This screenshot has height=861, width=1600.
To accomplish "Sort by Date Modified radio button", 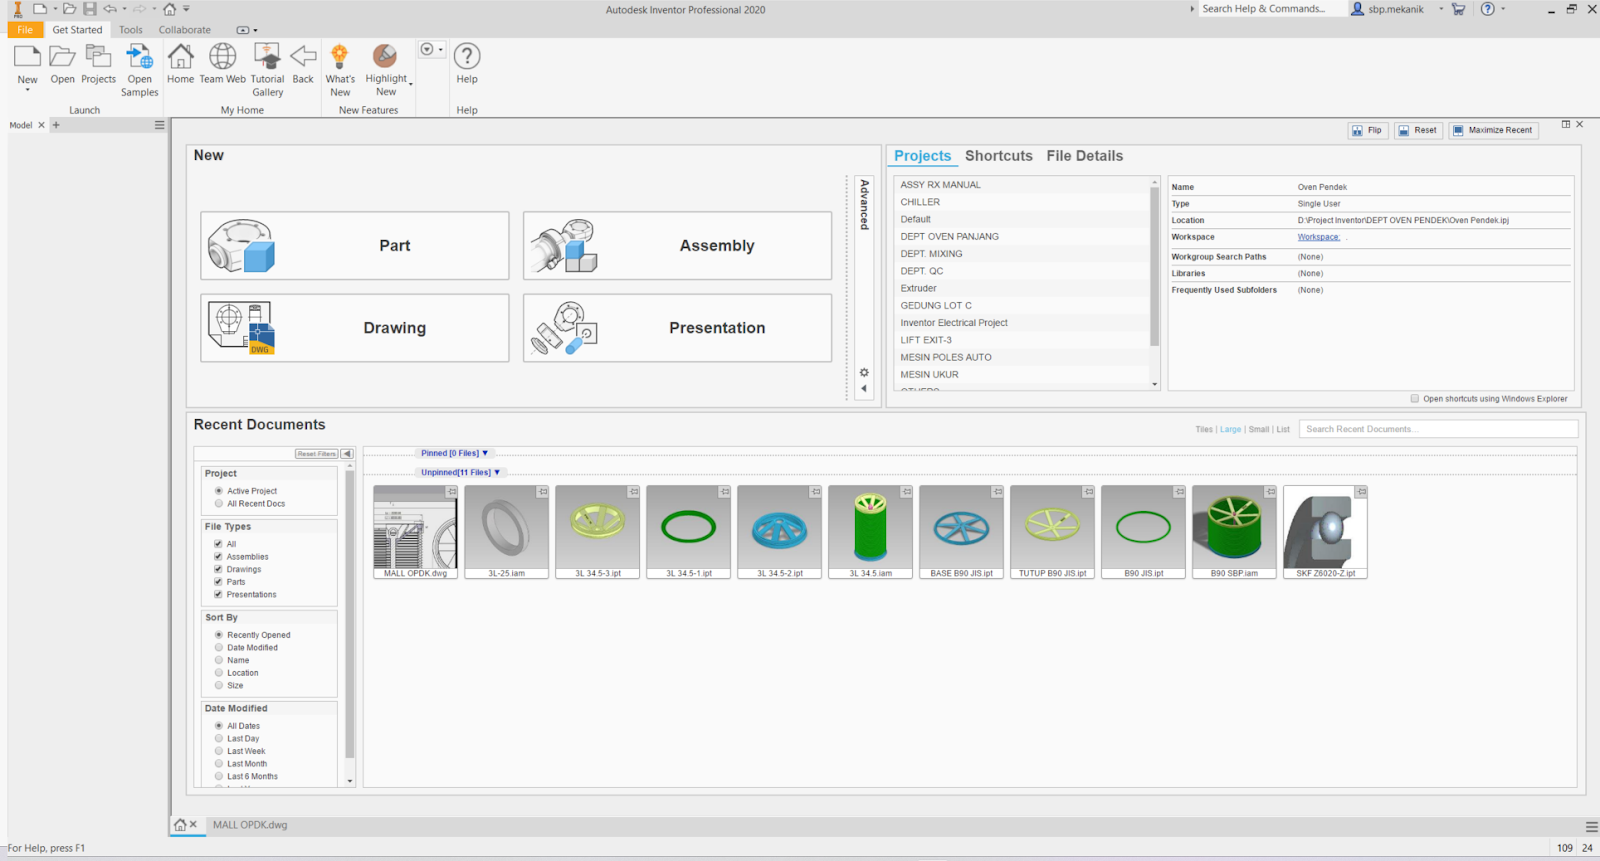I will tap(219, 648).
